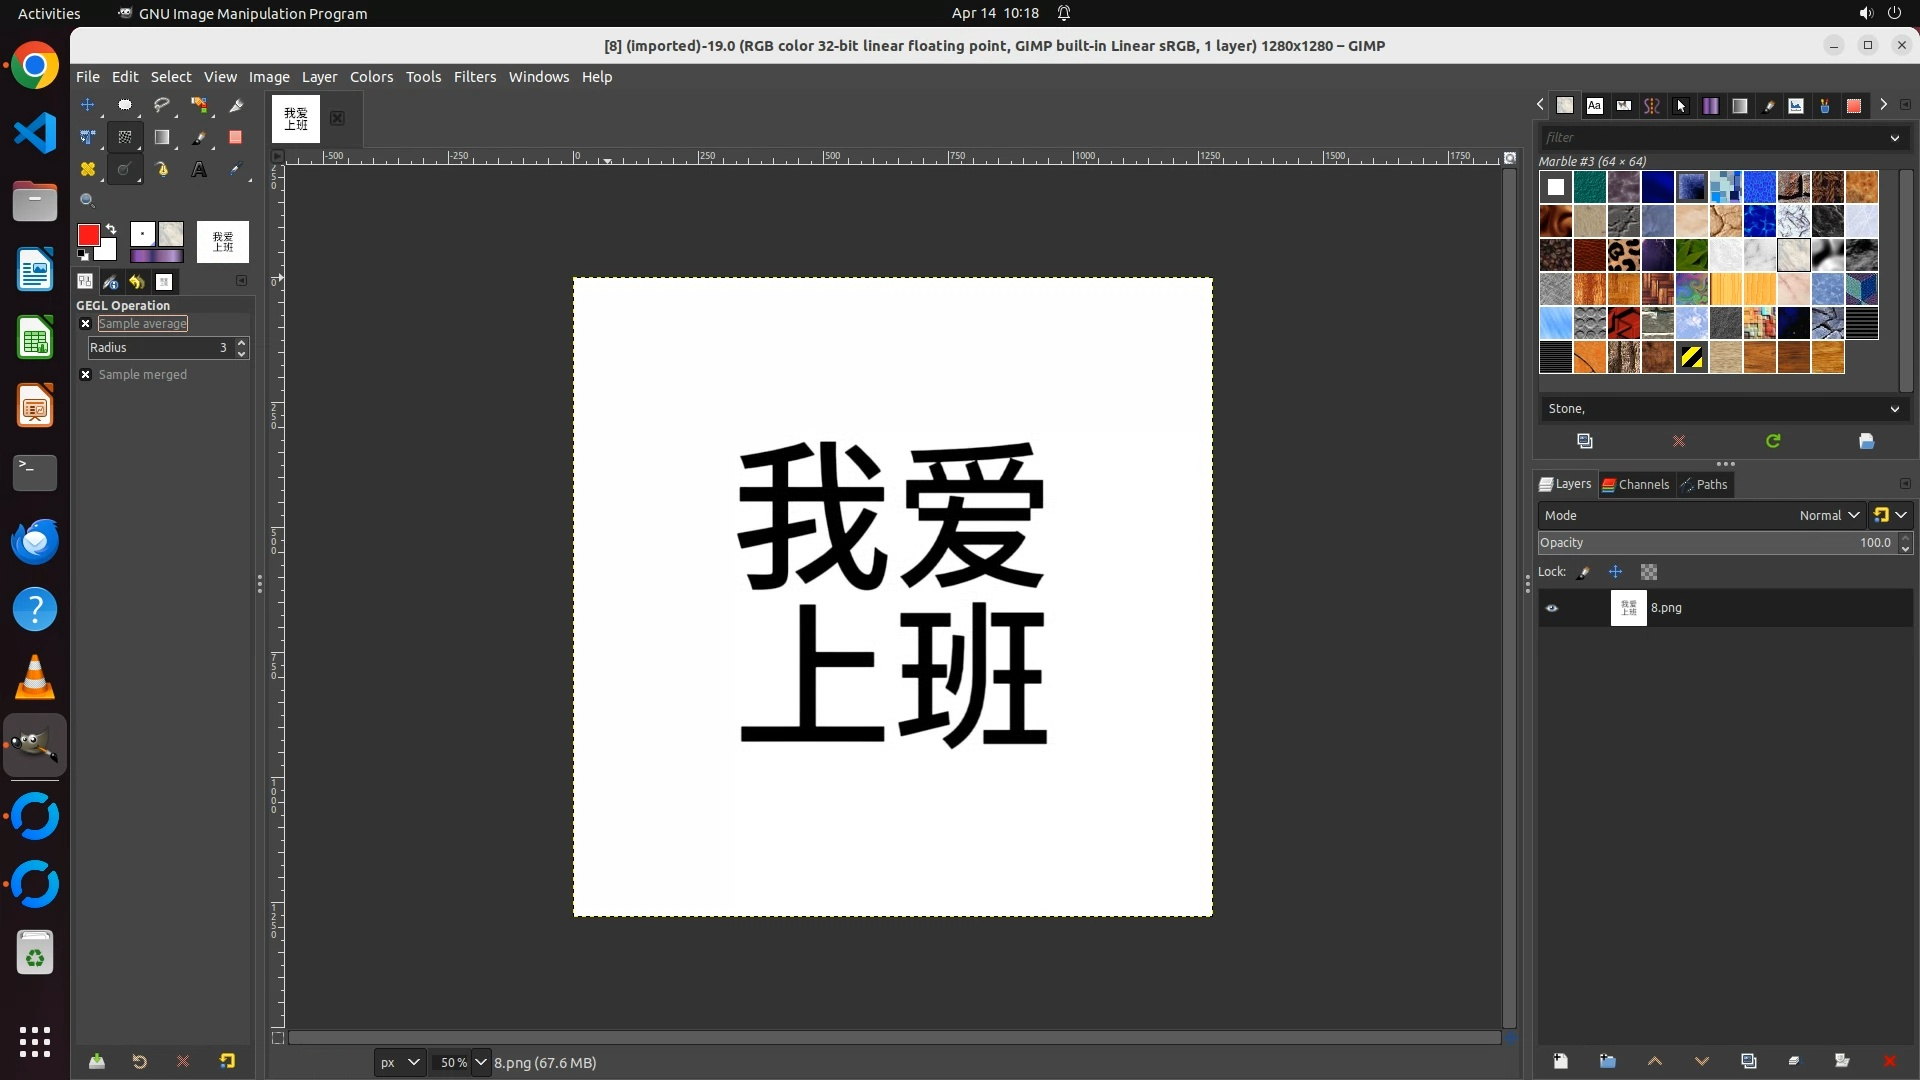Viewport: 1920px width, 1080px height.
Task: Select the Heal tool bandage icon
Action: pos(88,170)
